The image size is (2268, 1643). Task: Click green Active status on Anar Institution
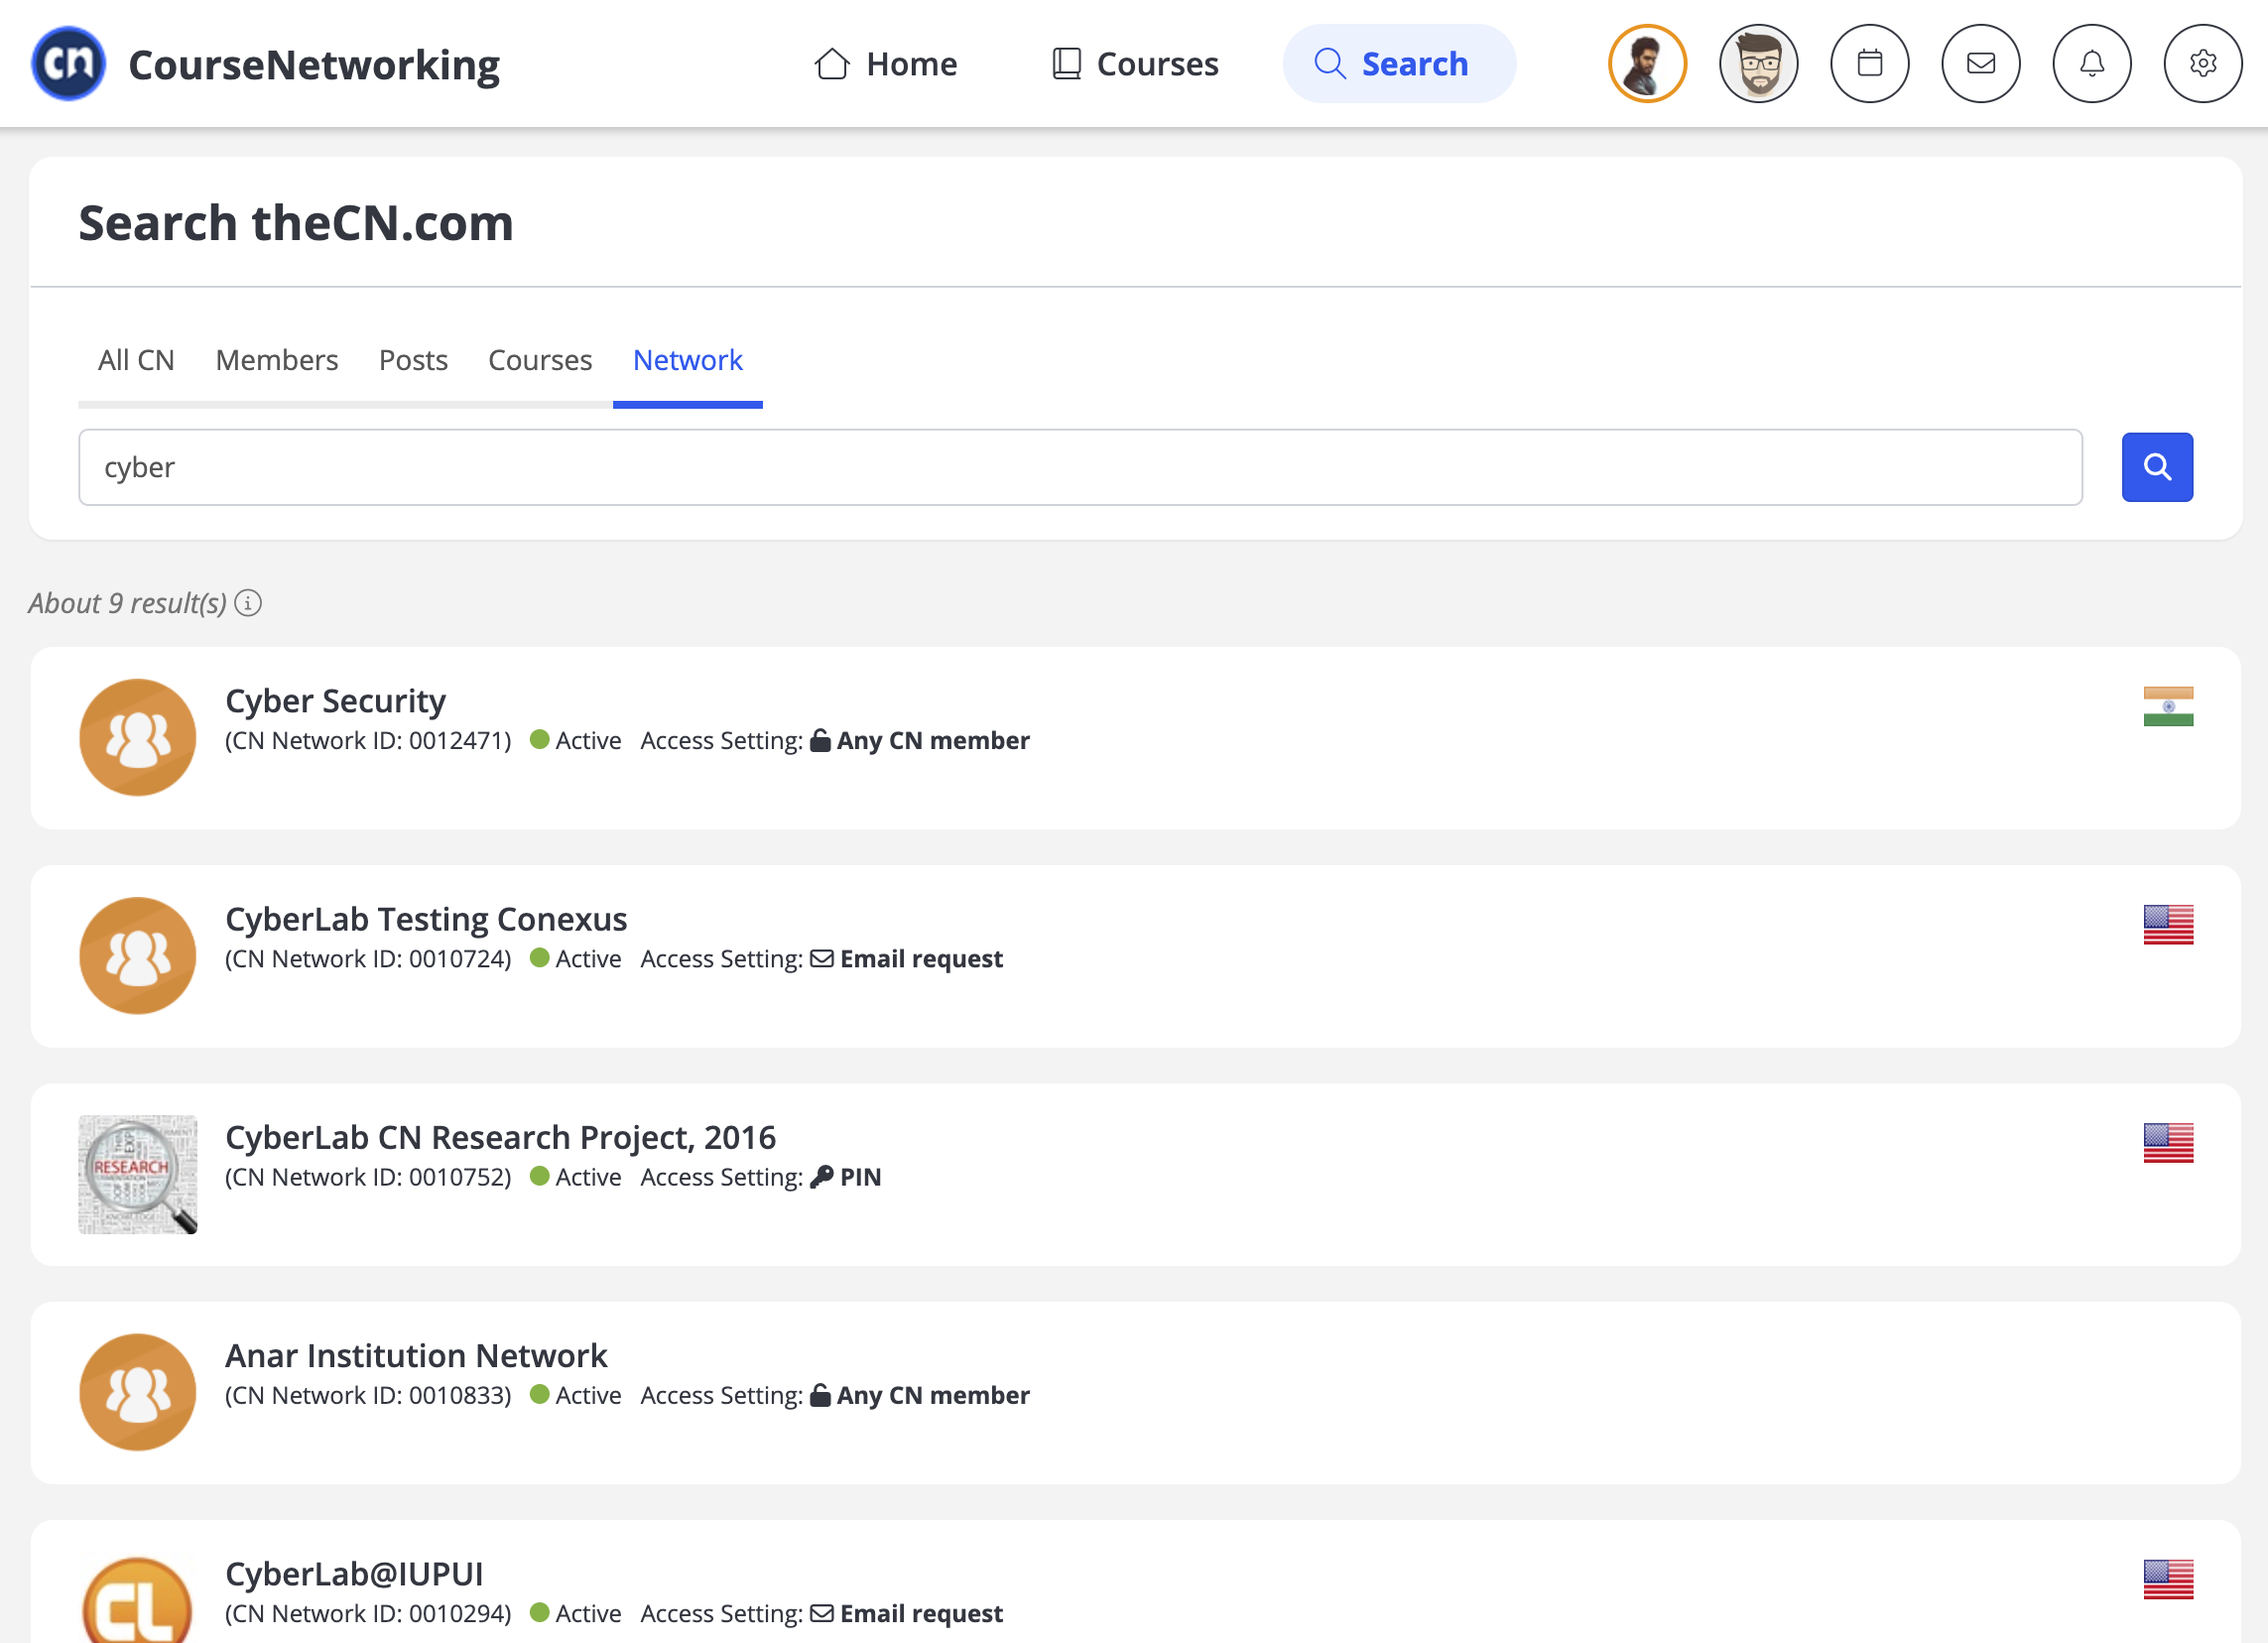point(575,1395)
